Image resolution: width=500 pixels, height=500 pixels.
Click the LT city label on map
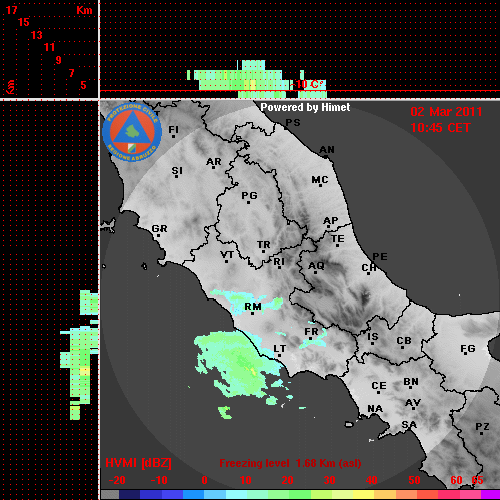[x=279, y=349]
